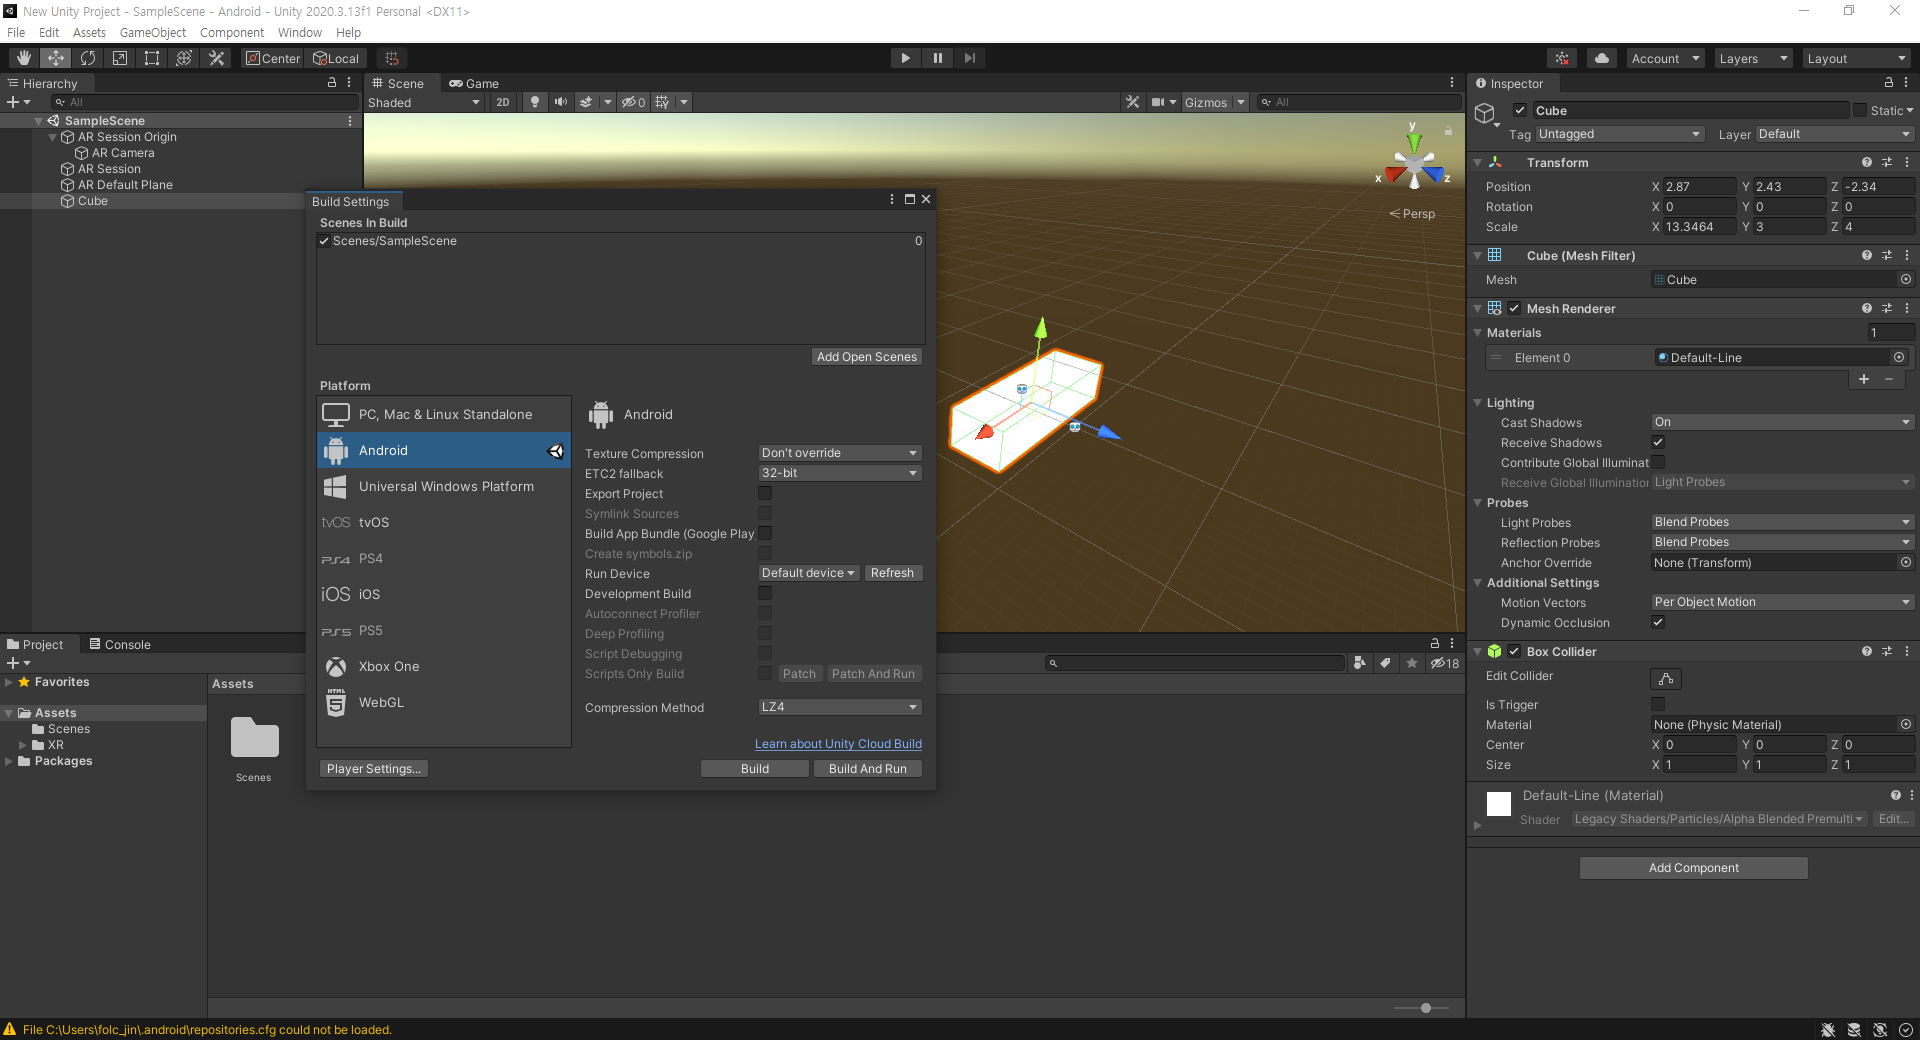The width and height of the screenshot is (1920, 1040).
Task: Select PC, Mac & Linux Standalone platform
Action: tap(444, 414)
